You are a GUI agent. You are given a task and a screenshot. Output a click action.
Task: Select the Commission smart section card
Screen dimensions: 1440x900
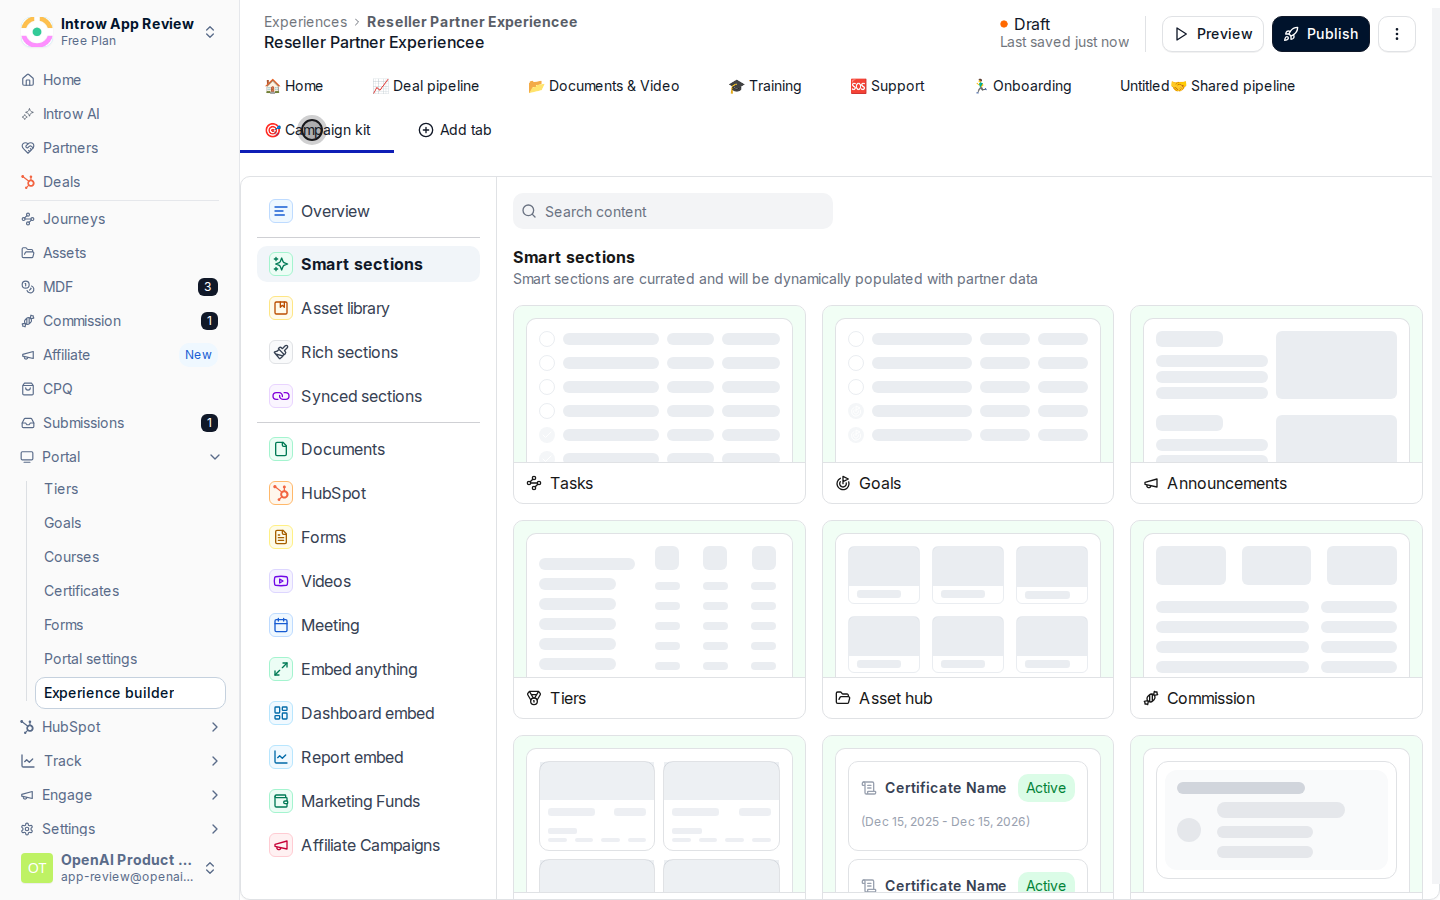click(x=1276, y=619)
